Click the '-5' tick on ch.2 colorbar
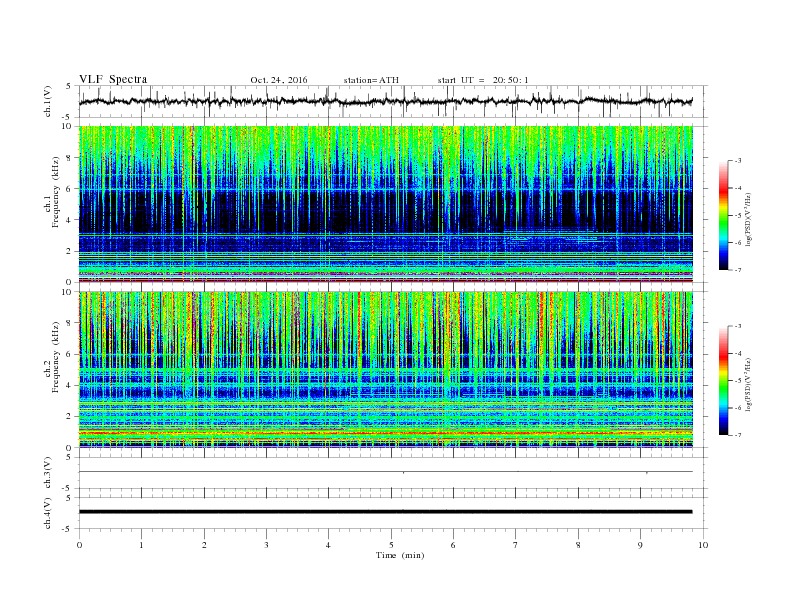This screenshot has width=792, height=612. pos(737,381)
